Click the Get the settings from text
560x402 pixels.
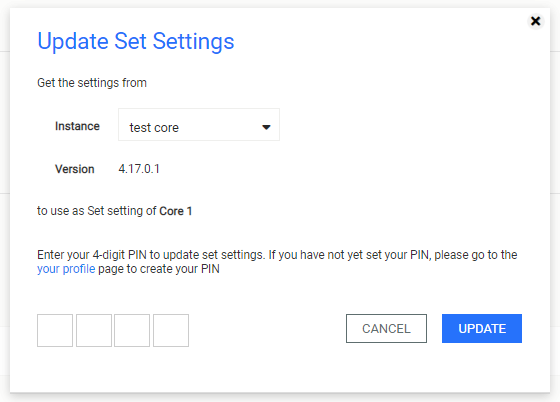pyautogui.click(x=92, y=83)
